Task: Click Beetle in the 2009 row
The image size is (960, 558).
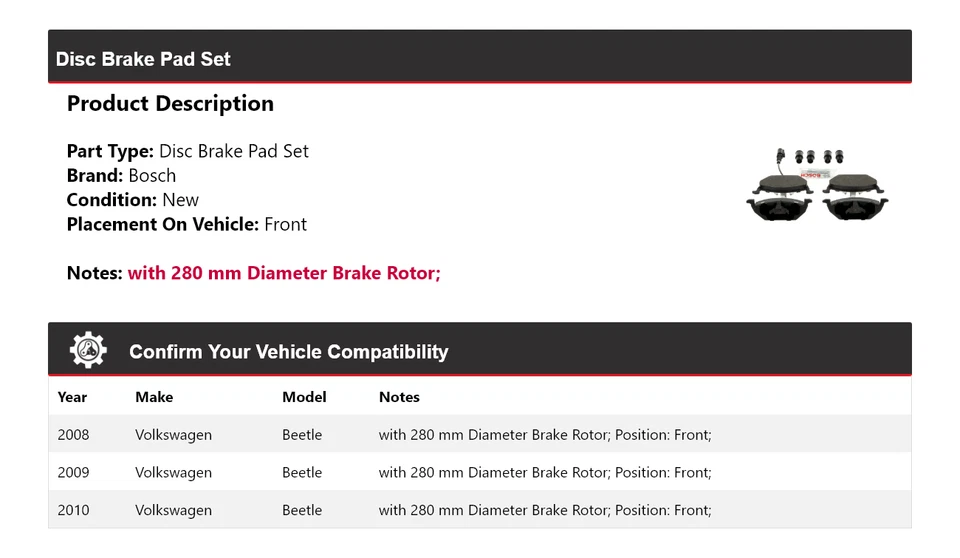Action: pos(302,472)
